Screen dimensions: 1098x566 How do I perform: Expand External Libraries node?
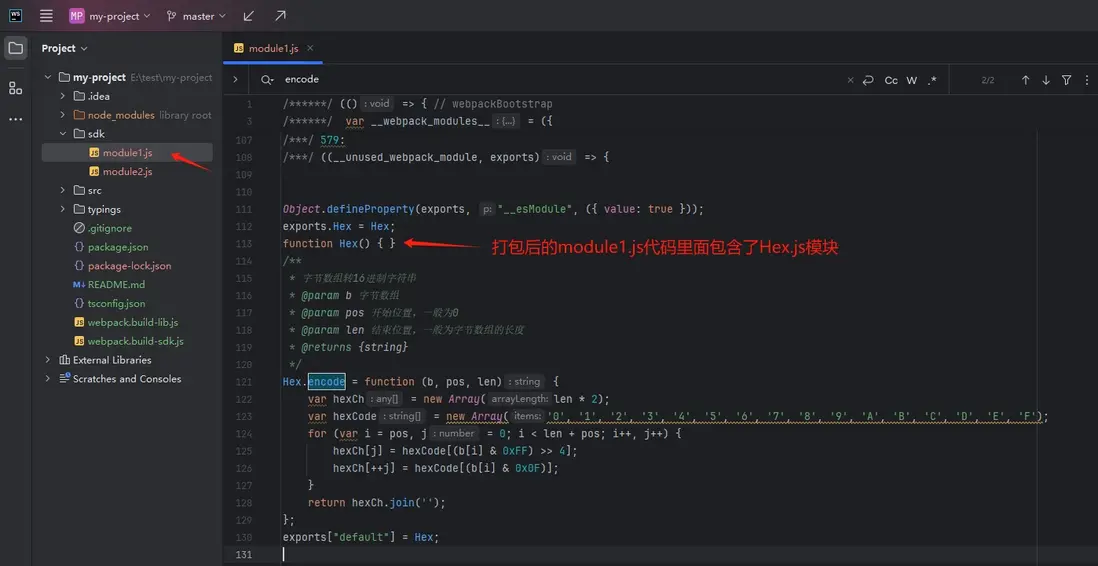pyautogui.click(x=48, y=360)
